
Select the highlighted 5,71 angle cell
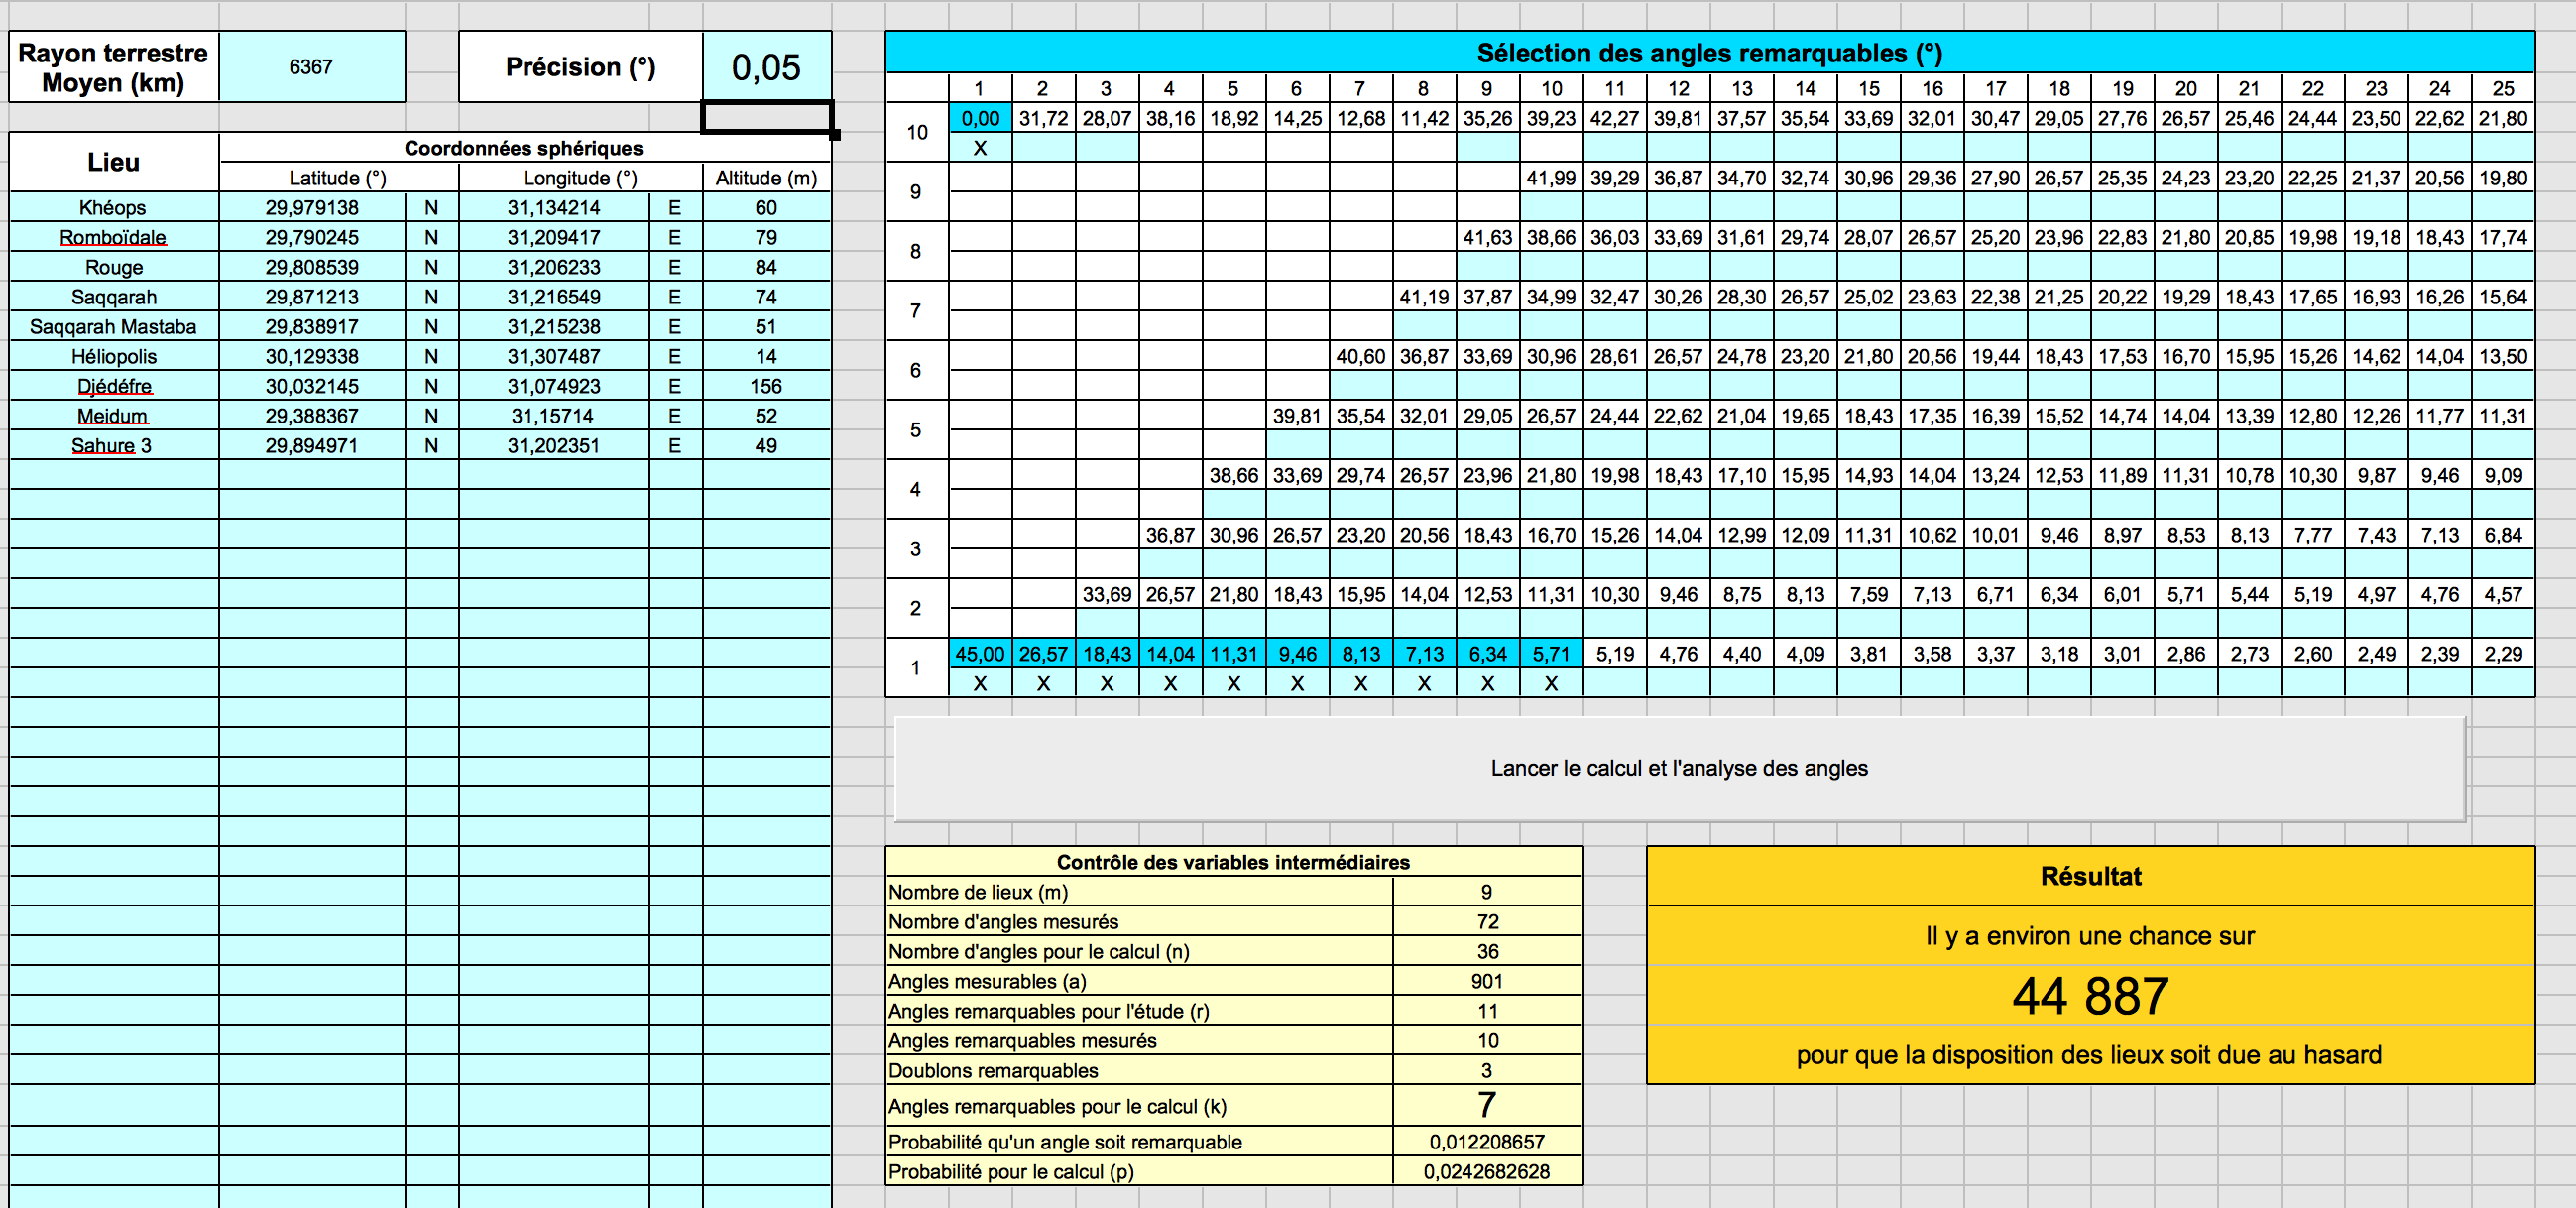(x=1551, y=654)
